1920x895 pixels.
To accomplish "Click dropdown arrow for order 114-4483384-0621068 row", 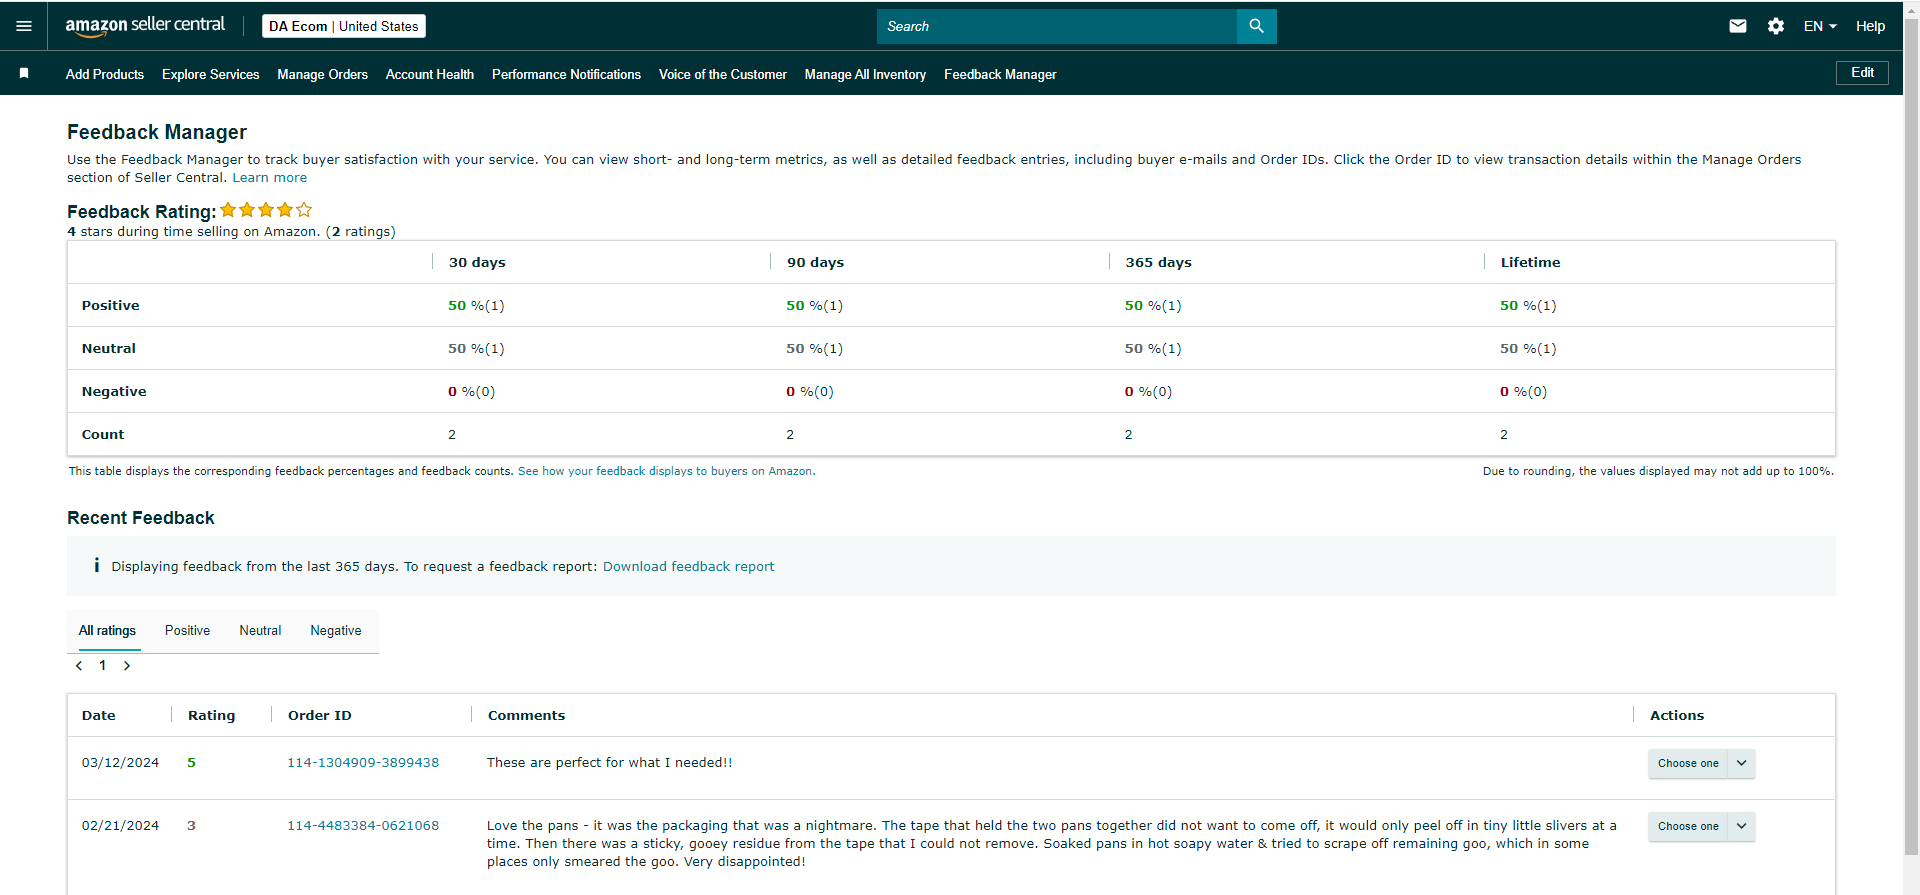I will (1742, 826).
